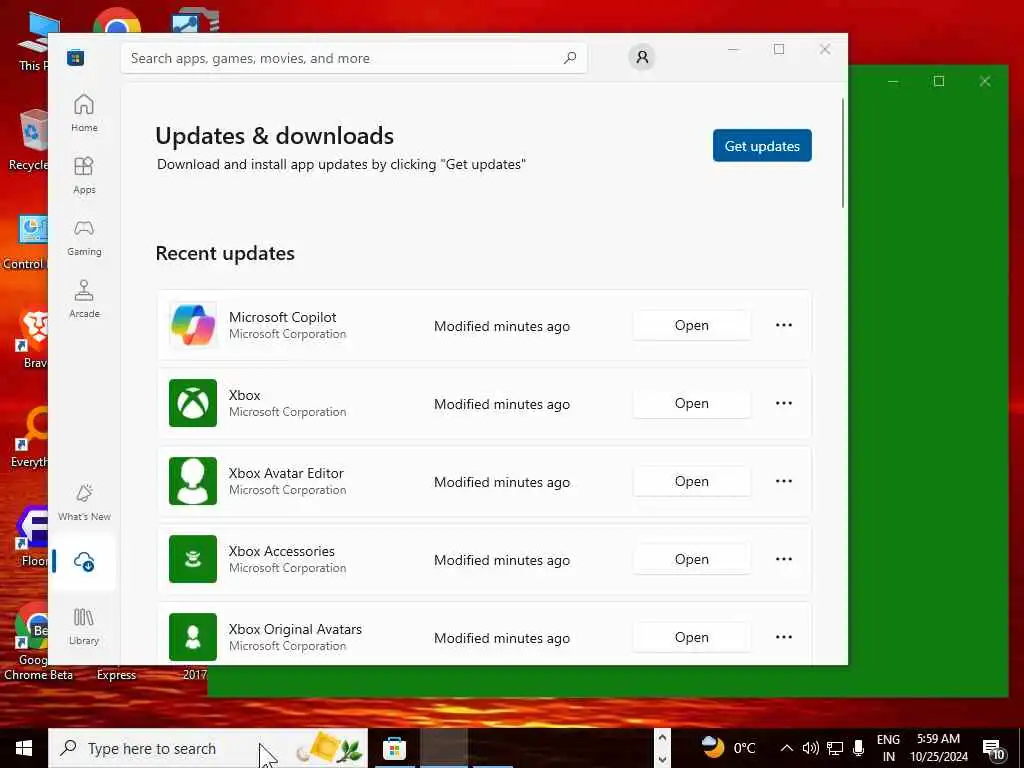Click the Microsoft Copilot app icon

pyautogui.click(x=193, y=325)
